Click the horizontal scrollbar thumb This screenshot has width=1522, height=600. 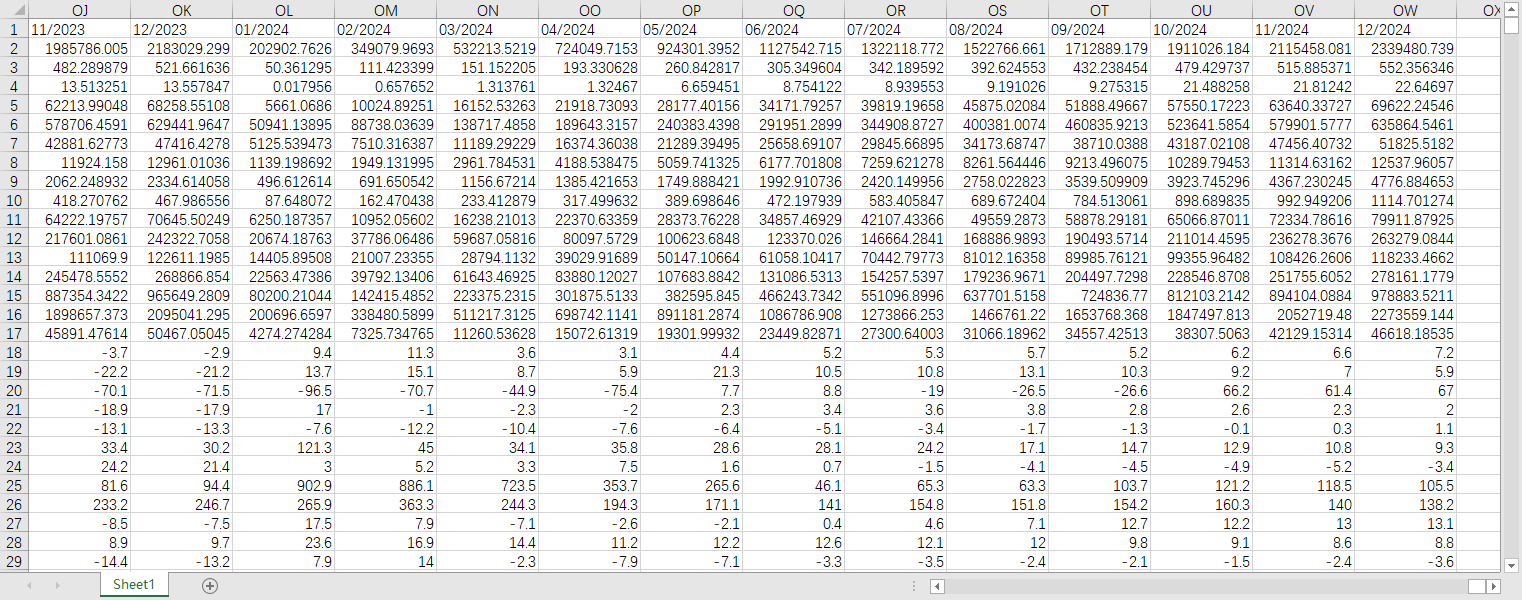tap(1477, 586)
